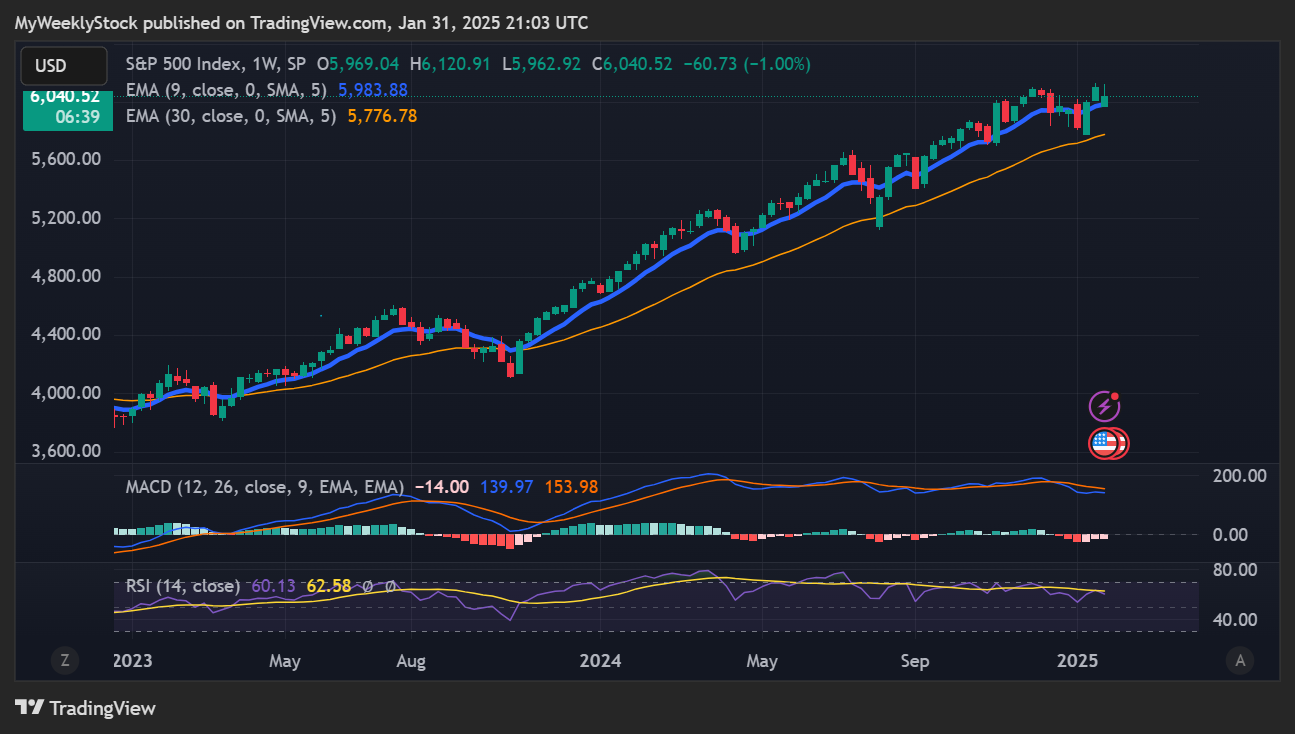Image resolution: width=1295 pixels, height=734 pixels.
Task: Click the EMA 30 value 5,776.78
Action: tap(382, 116)
